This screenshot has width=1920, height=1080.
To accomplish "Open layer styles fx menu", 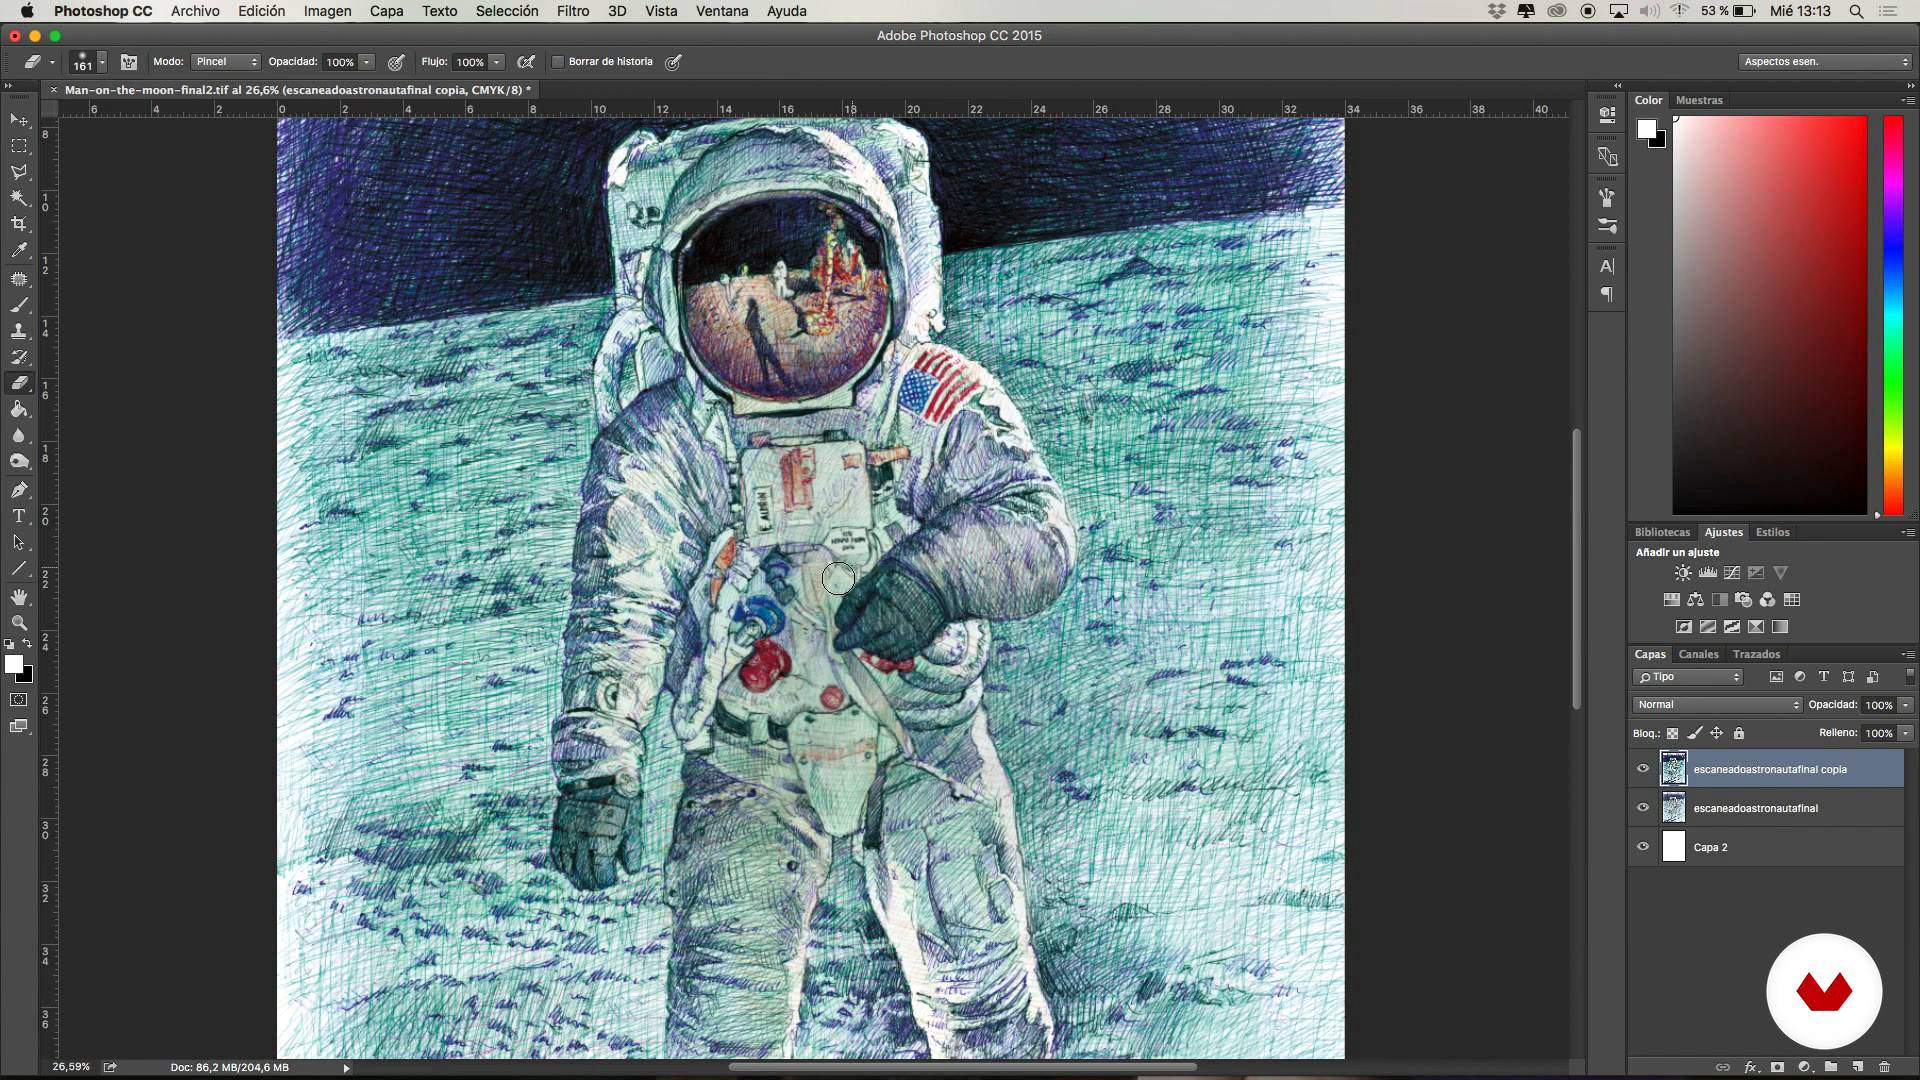I will 1751,1067.
